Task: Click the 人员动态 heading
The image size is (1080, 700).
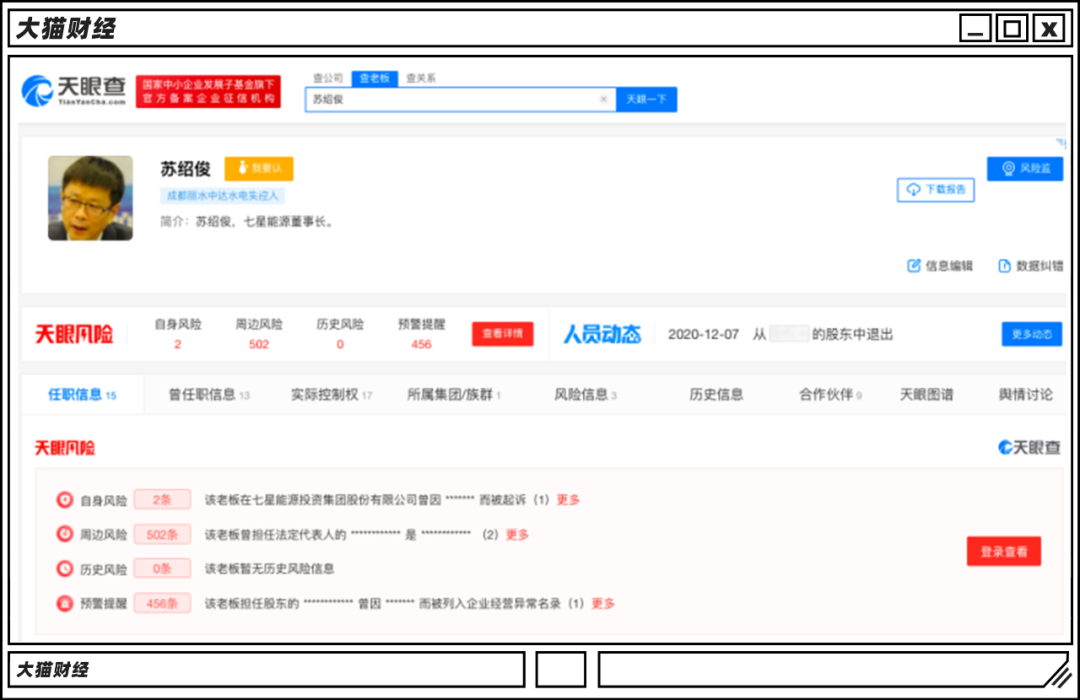Action: 602,334
